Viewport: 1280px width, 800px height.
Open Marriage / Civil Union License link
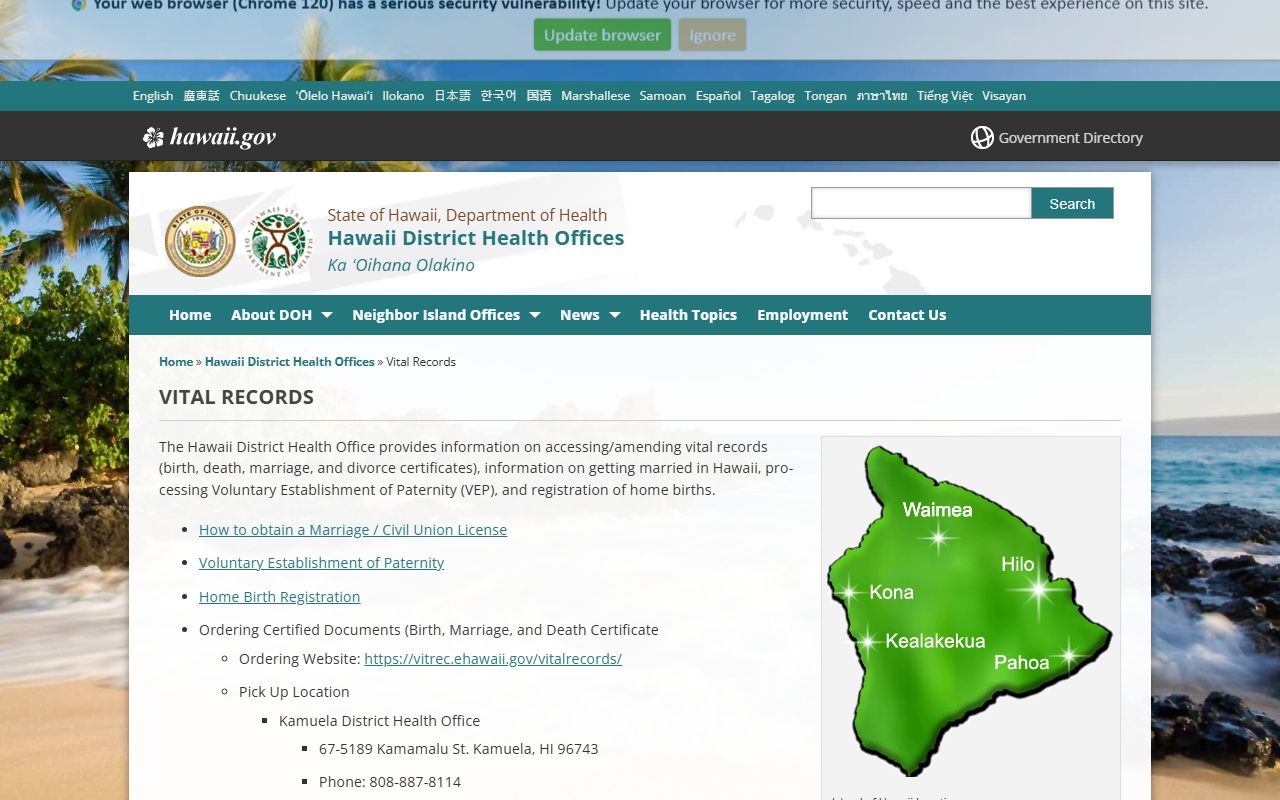tap(353, 530)
